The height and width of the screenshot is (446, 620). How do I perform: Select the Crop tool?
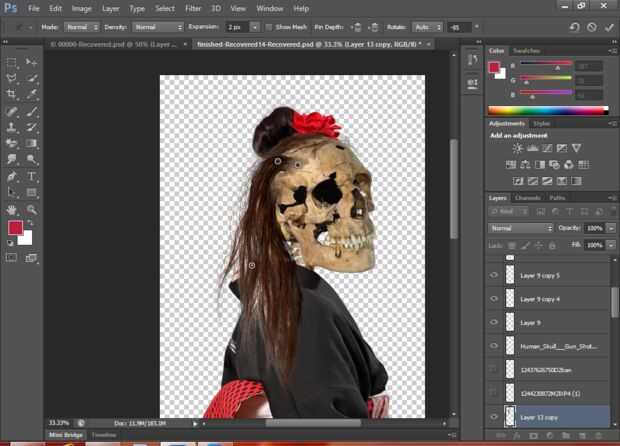(x=11, y=94)
